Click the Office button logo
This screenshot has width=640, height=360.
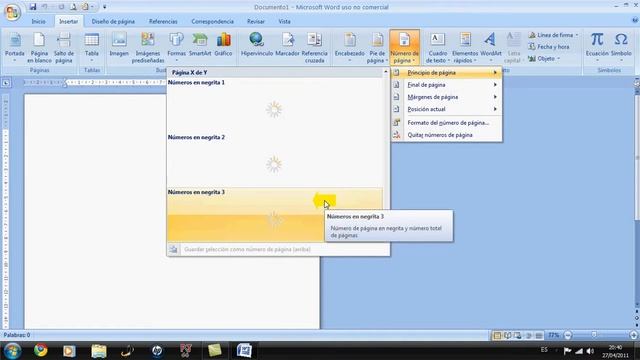[12, 12]
